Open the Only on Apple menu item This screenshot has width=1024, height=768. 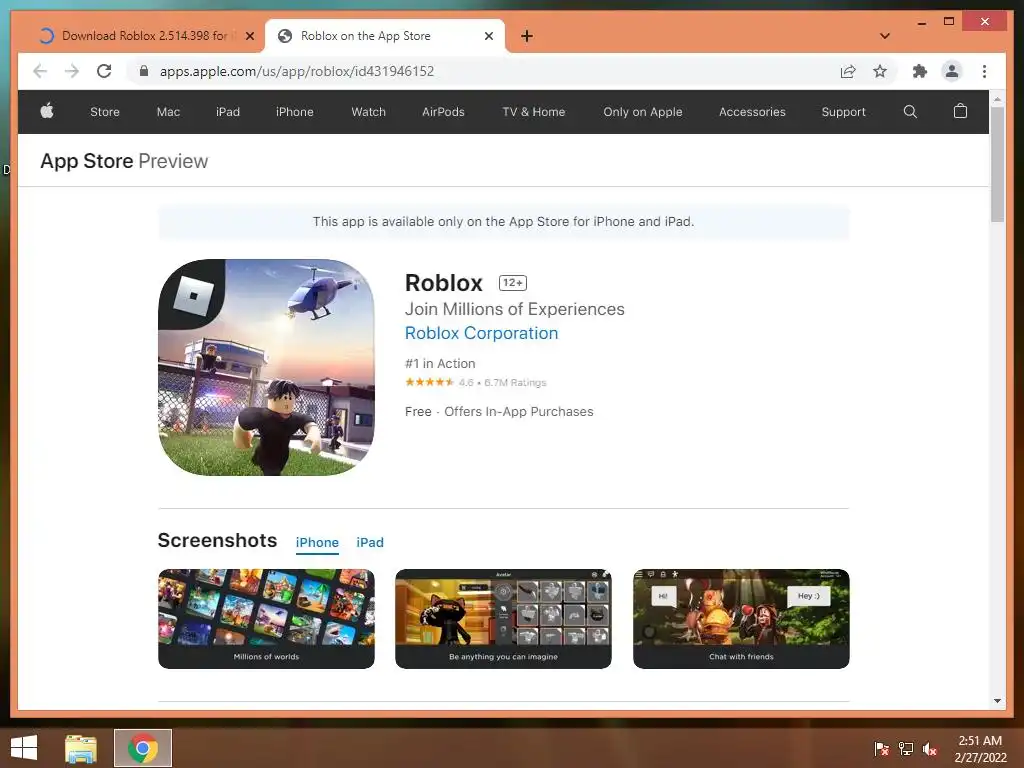643,112
